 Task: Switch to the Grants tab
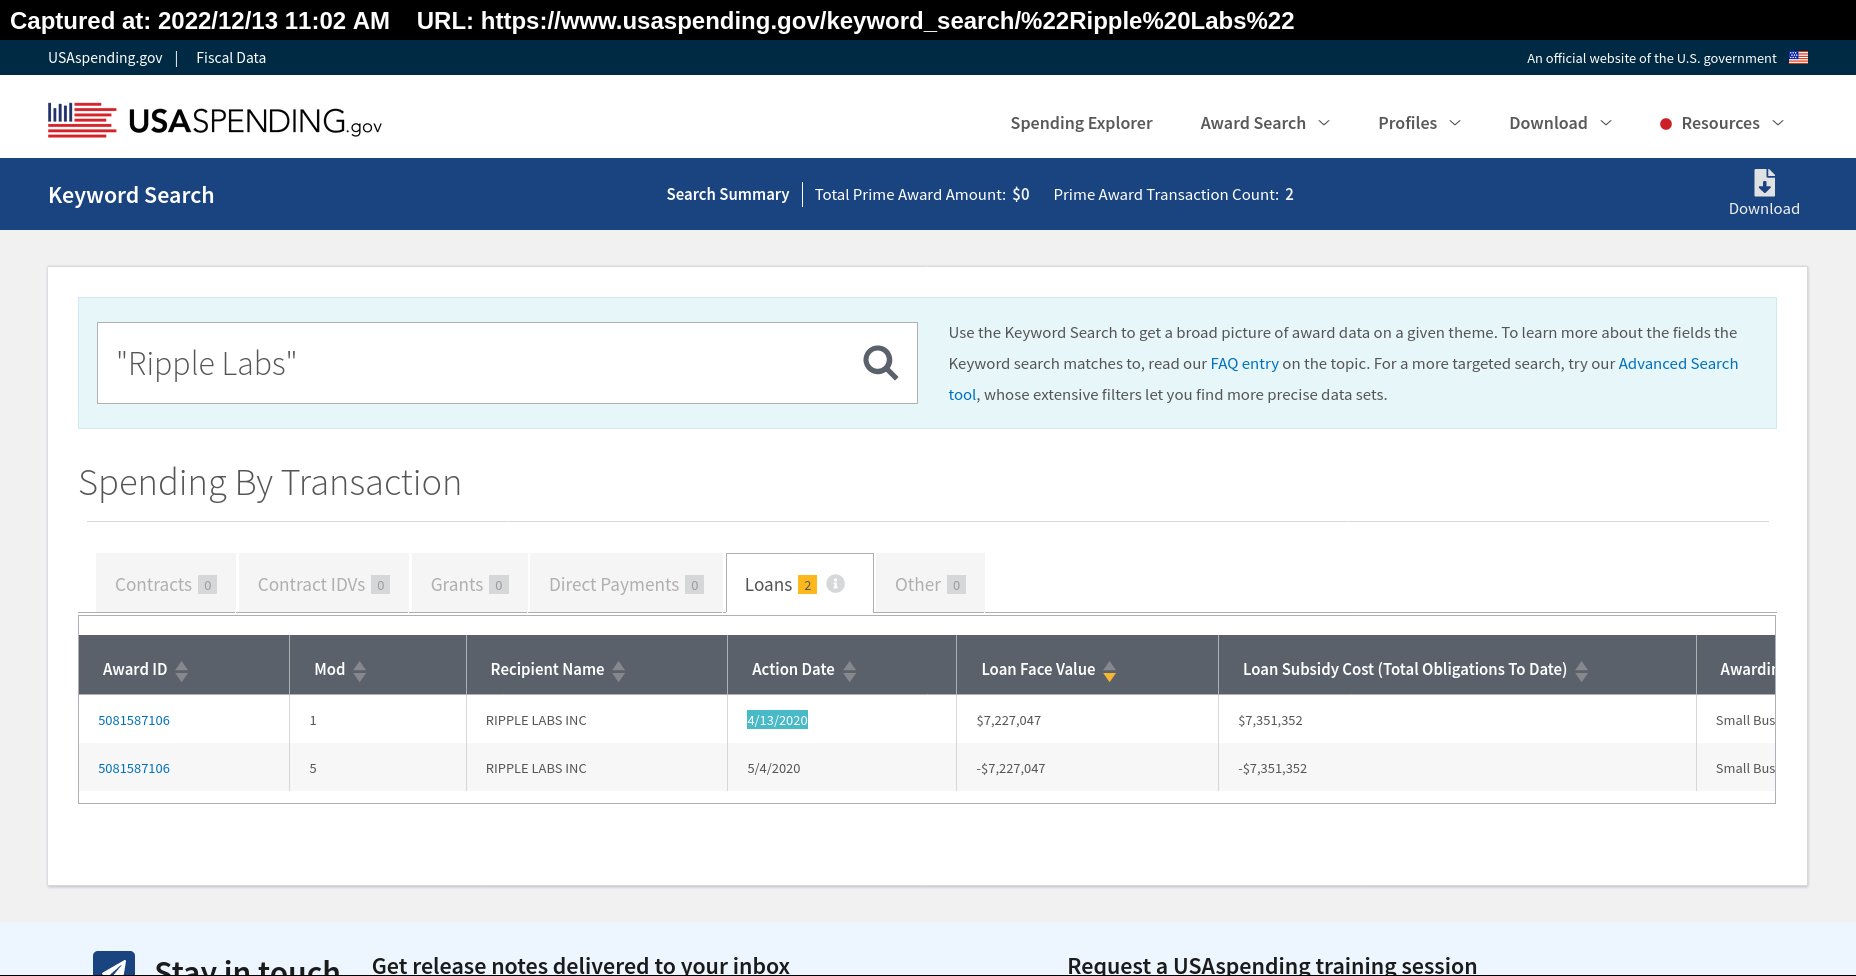tap(470, 583)
